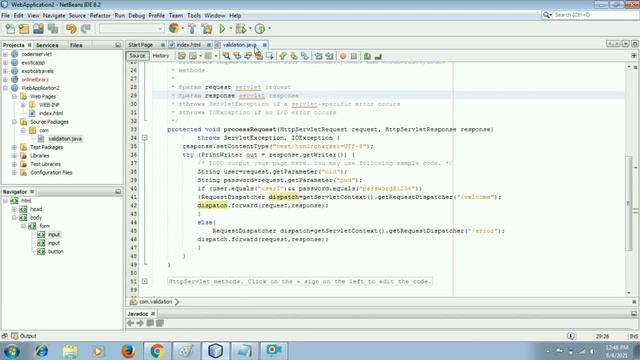Image resolution: width=640 pixels, height=360 pixels.
Task: Click the Toggle Rectangular Selection icon
Action: [269, 56]
